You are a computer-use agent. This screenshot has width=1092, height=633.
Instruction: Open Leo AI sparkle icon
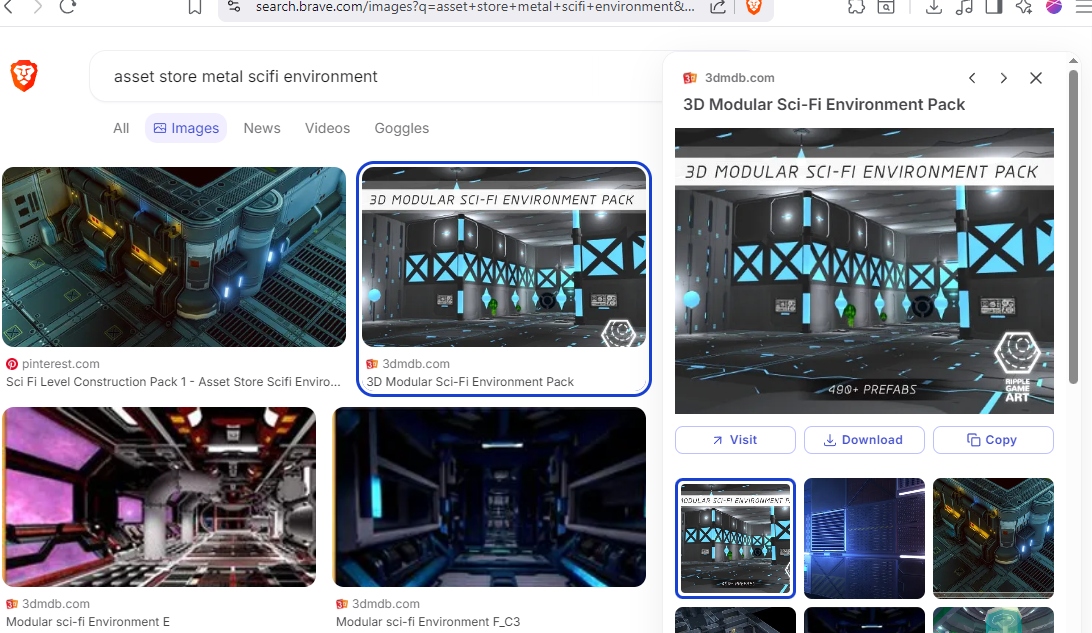(1024, 7)
